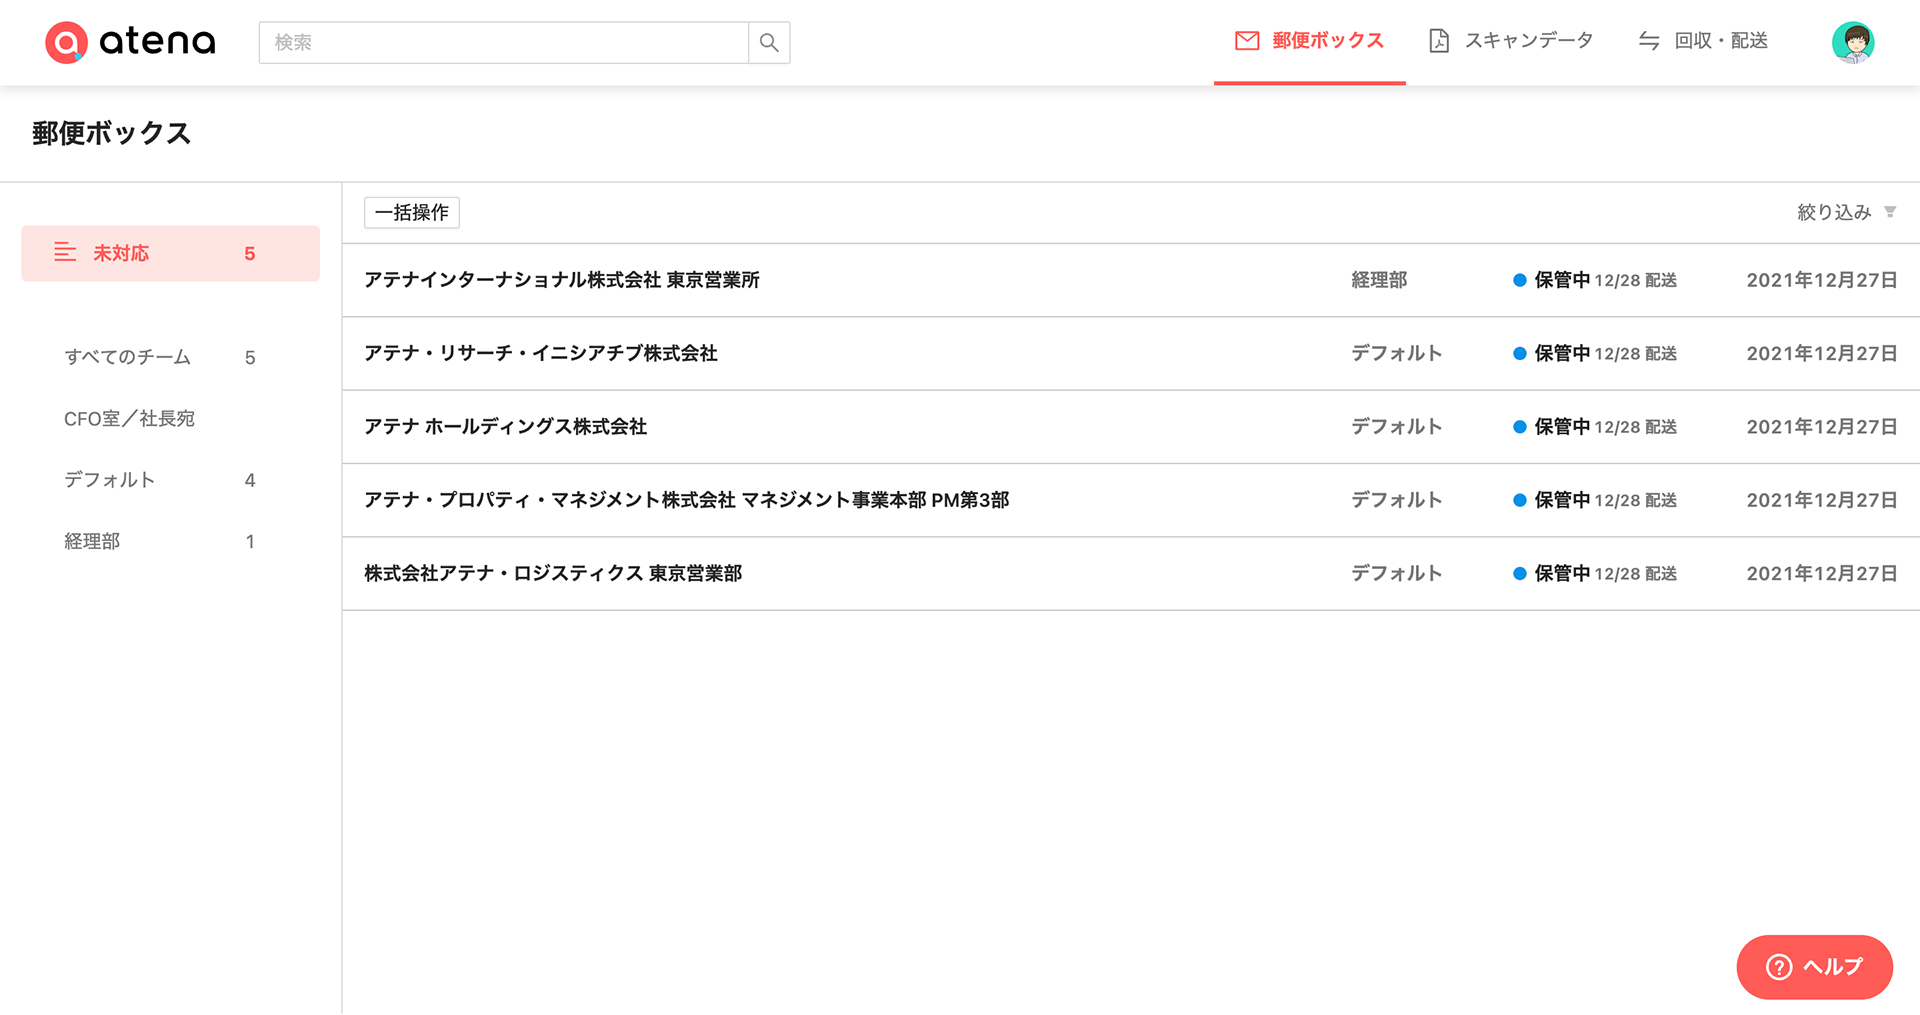
Task: Select 経理部 team in sidebar
Action: (92, 541)
